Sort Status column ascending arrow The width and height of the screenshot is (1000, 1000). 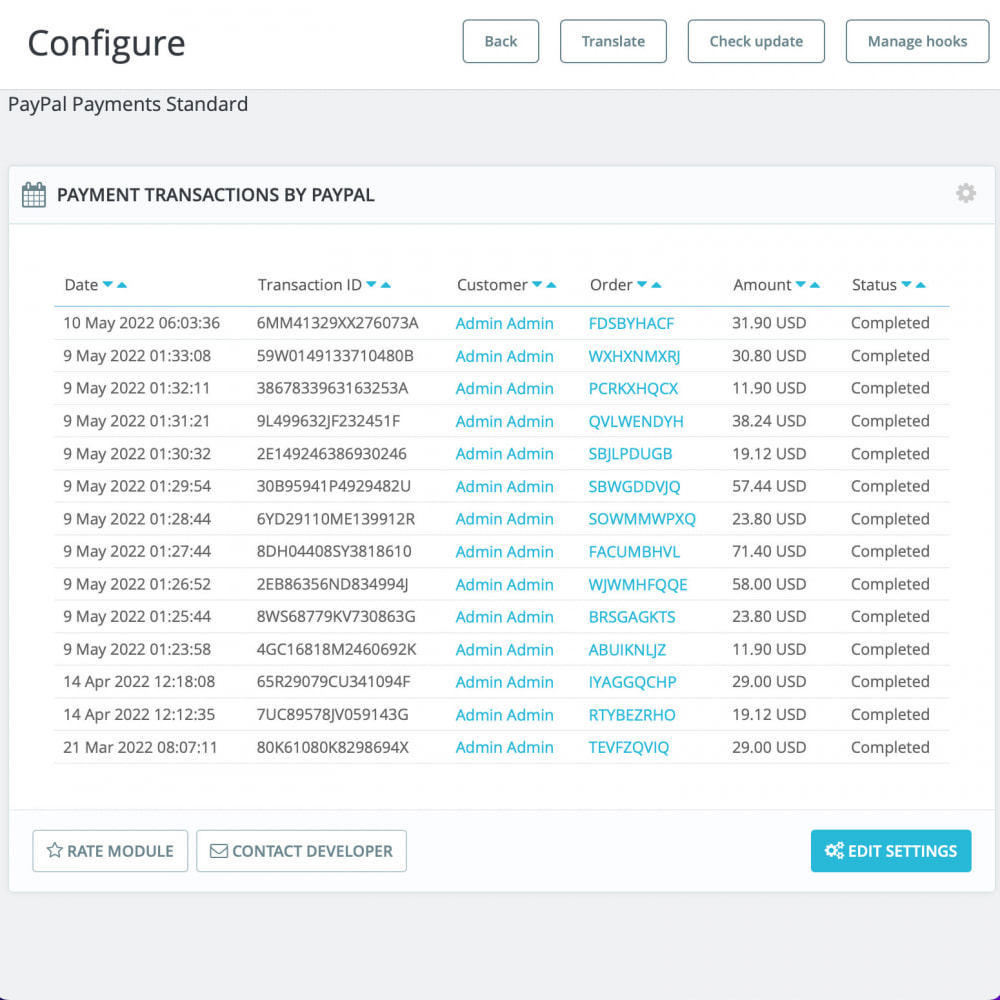(x=921, y=285)
